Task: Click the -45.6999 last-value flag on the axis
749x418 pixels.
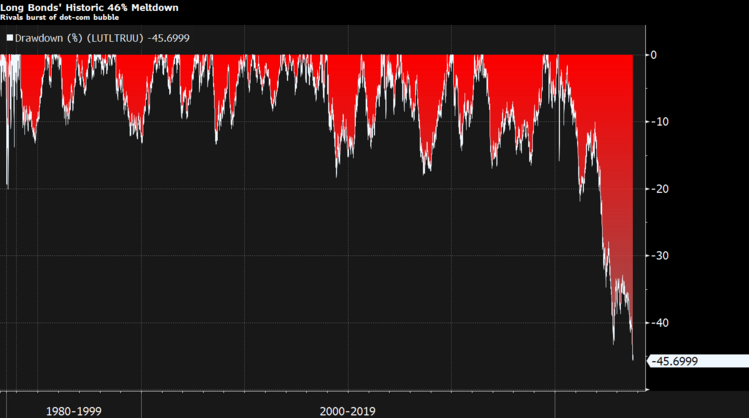Action: pyautogui.click(x=697, y=361)
